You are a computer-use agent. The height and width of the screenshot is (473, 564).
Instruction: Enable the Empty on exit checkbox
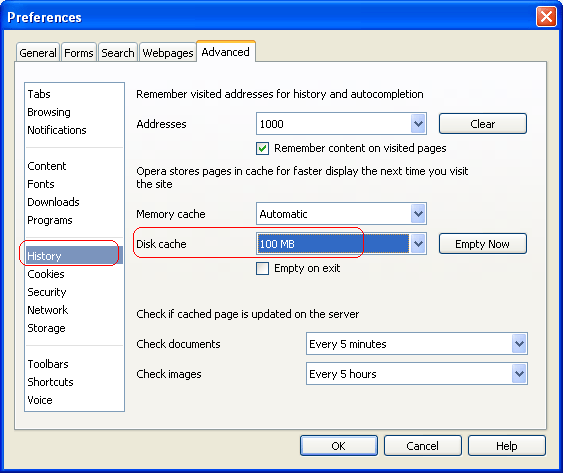pyautogui.click(x=262, y=268)
